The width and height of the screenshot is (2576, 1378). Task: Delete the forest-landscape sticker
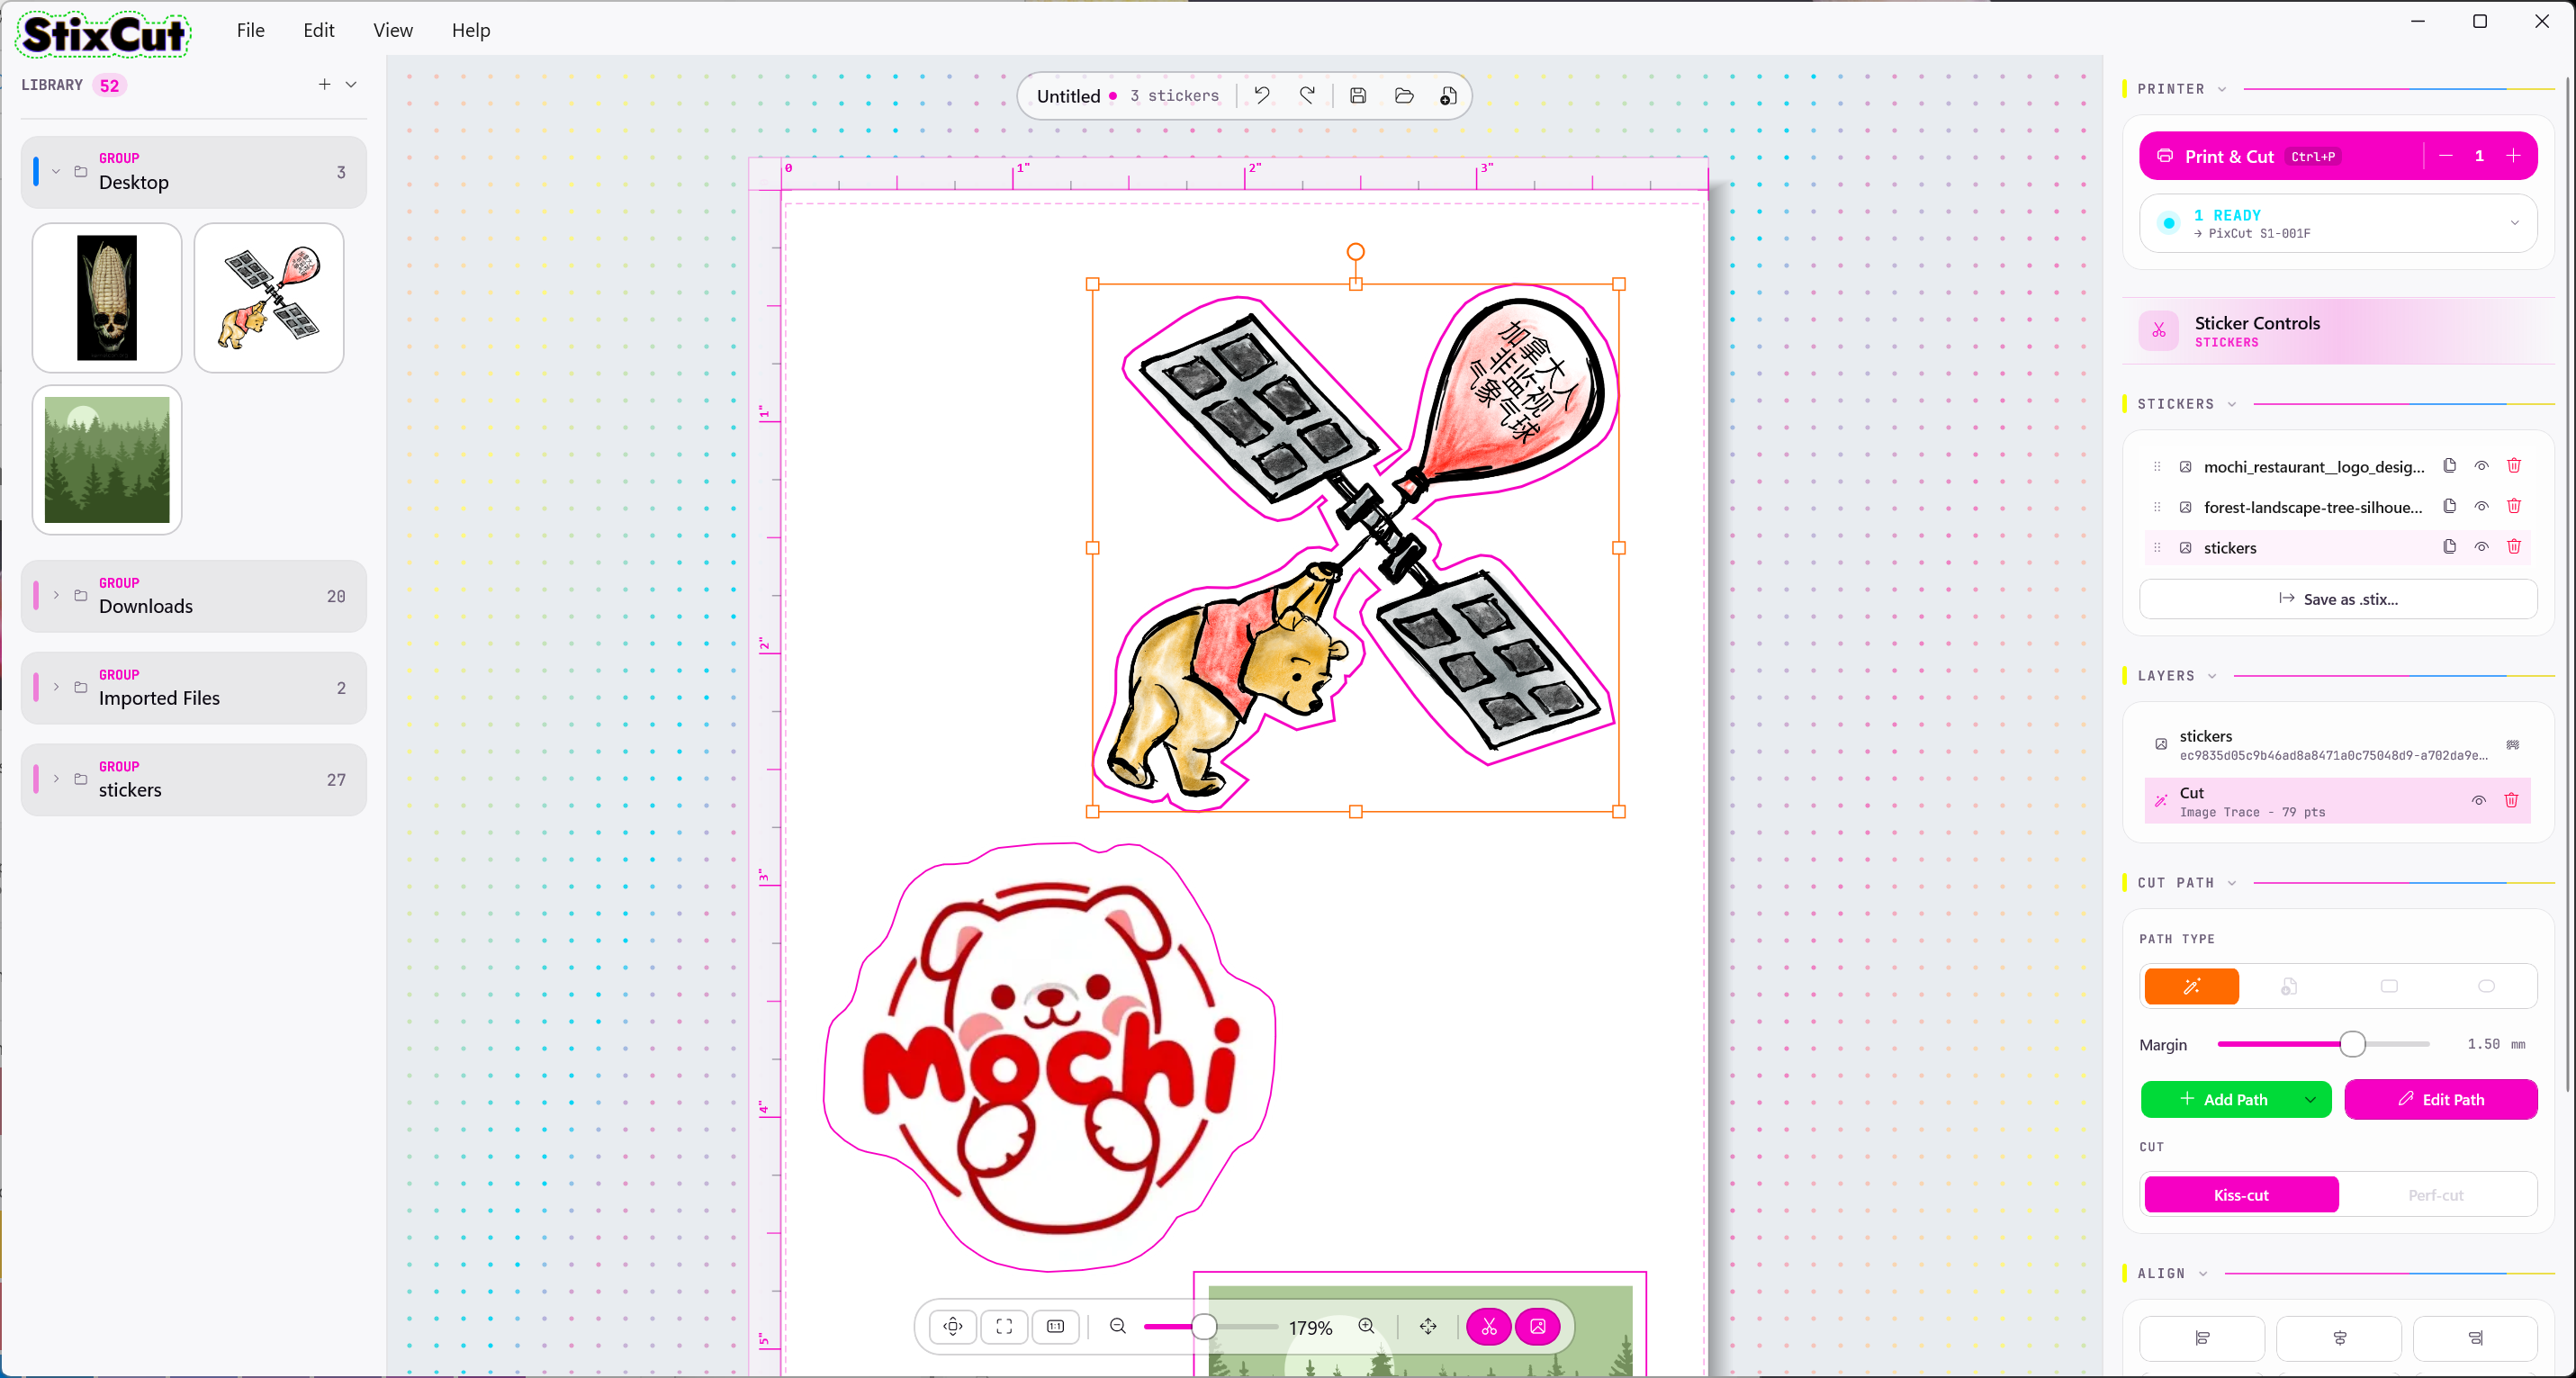click(2514, 506)
